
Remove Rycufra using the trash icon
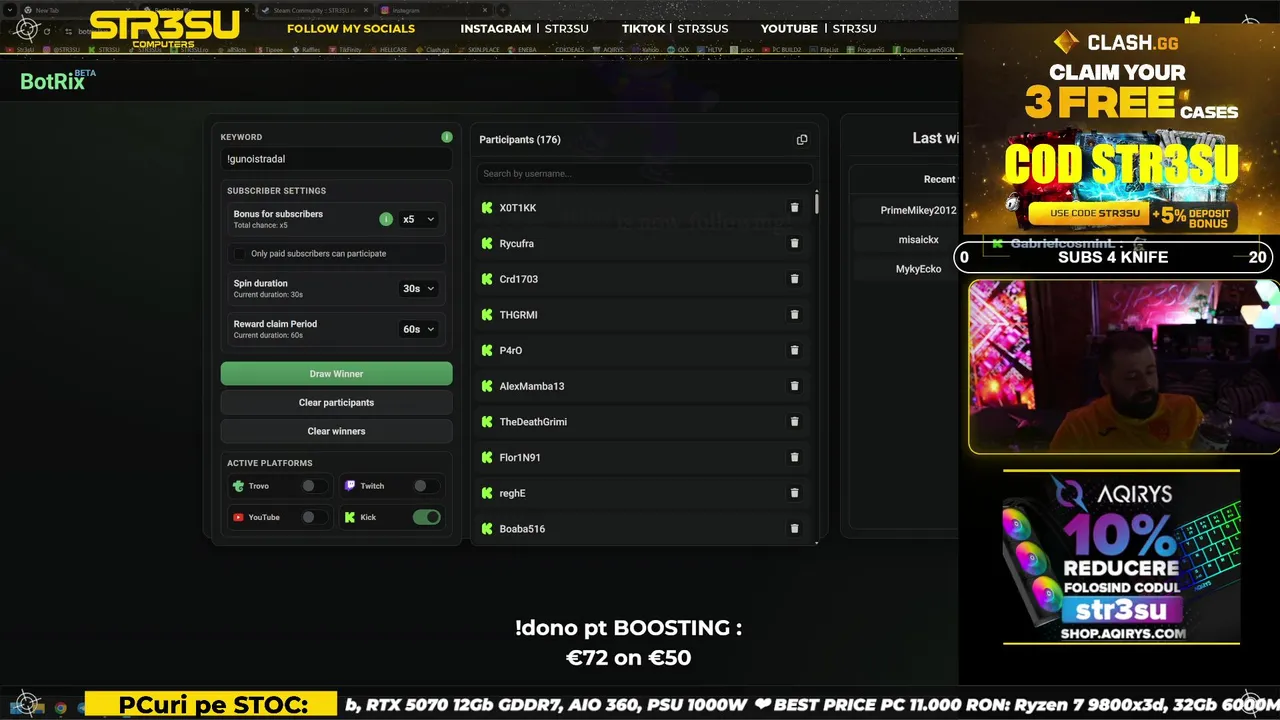tap(794, 243)
